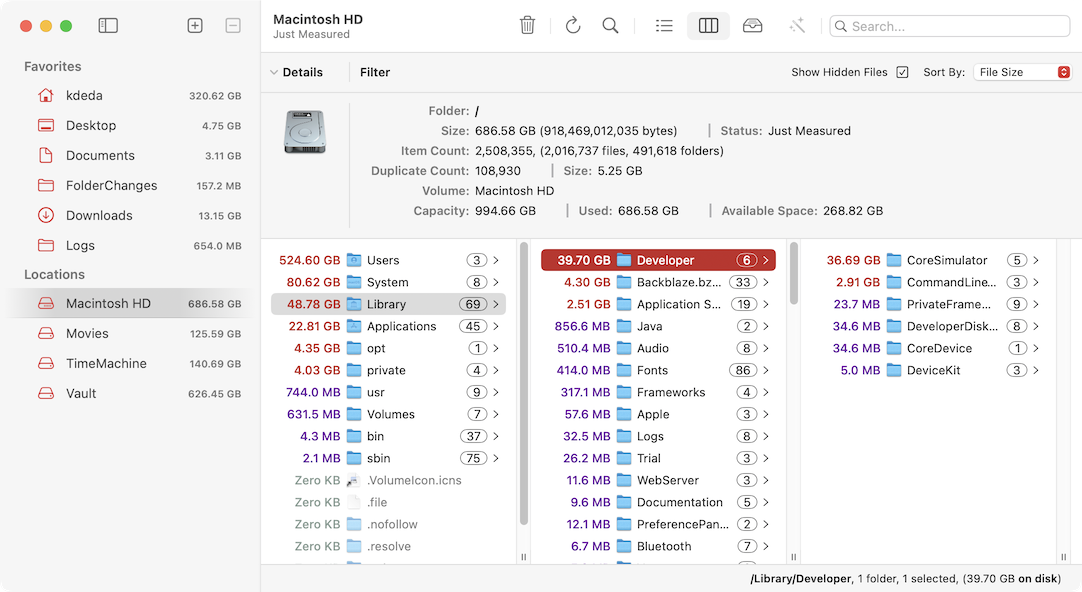Select Downloads in the Favorites sidebar
The height and width of the screenshot is (592, 1082).
100,215
